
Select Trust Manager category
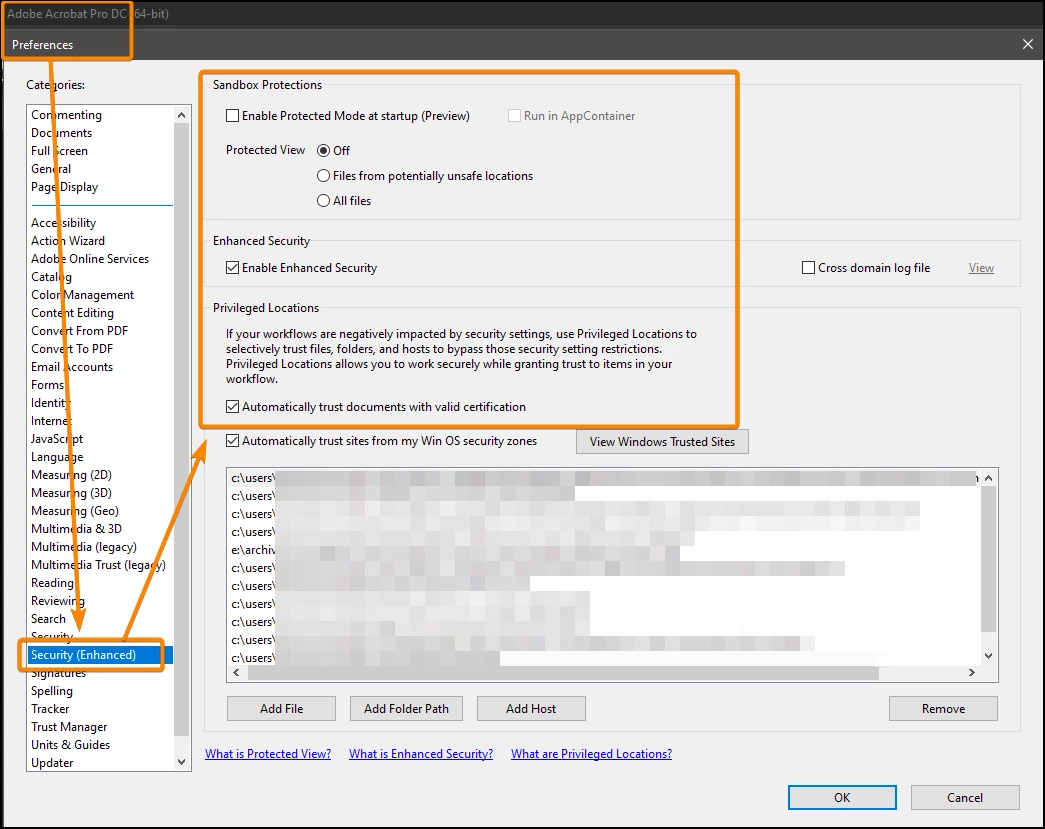[69, 726]
